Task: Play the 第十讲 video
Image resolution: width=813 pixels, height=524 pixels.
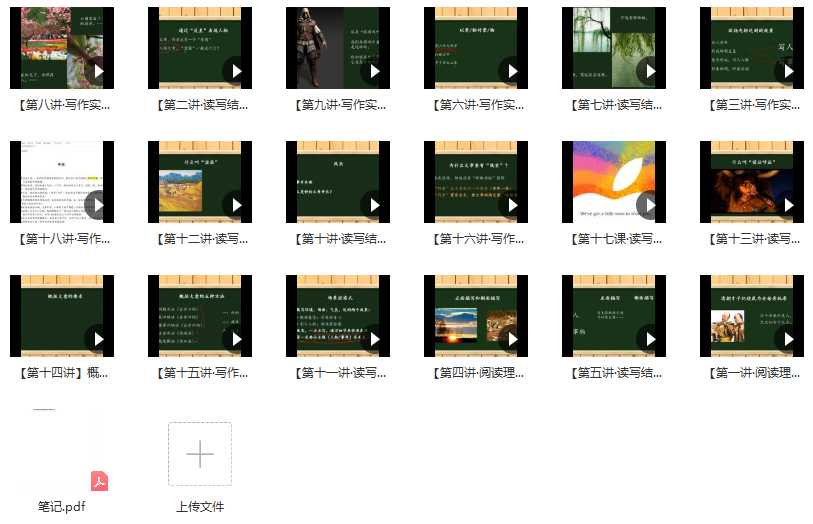Action: click(373, 205)
